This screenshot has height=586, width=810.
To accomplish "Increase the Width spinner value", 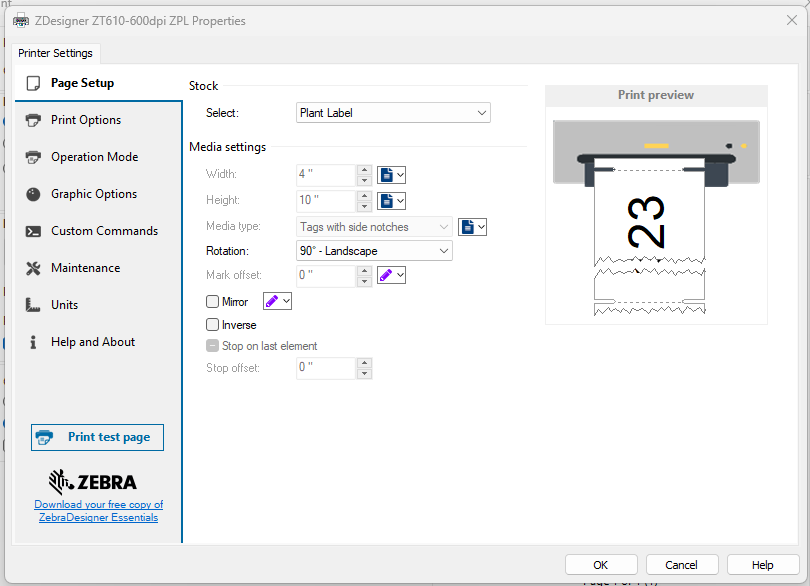I will 365,169.
